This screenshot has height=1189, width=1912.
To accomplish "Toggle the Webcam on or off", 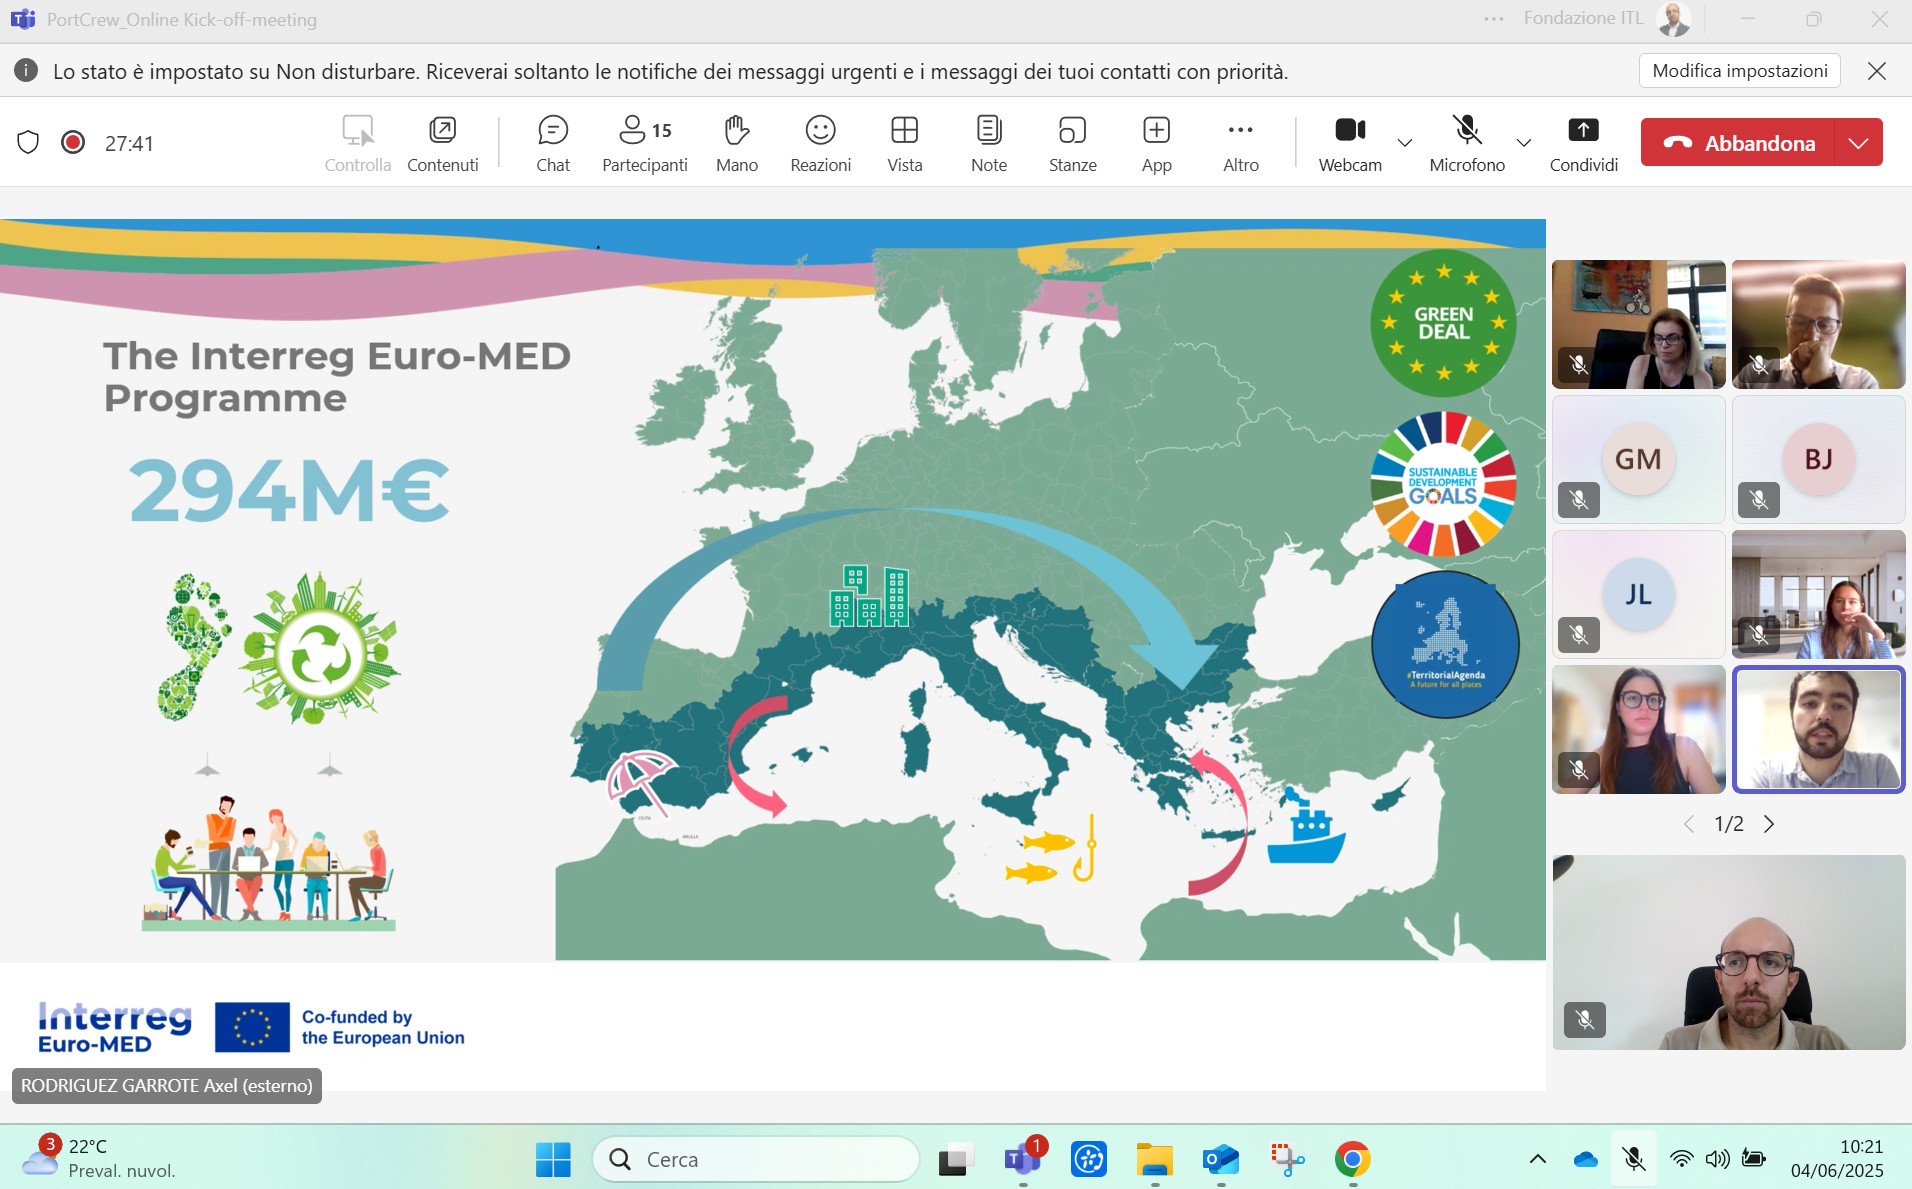I will click(x=1350, y=143).
